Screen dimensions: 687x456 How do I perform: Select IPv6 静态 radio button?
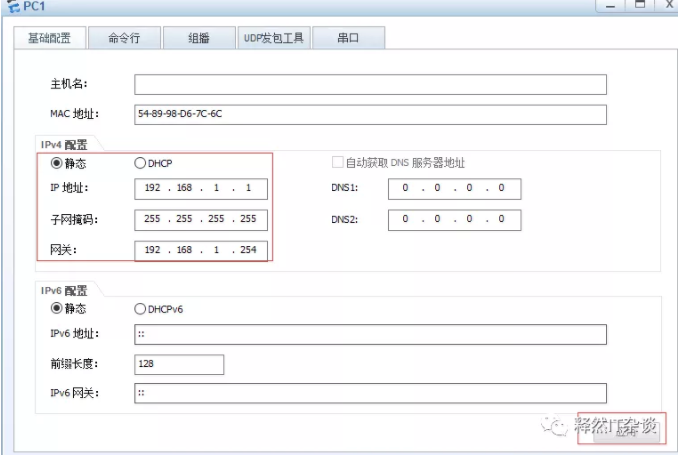click(57, 308)
